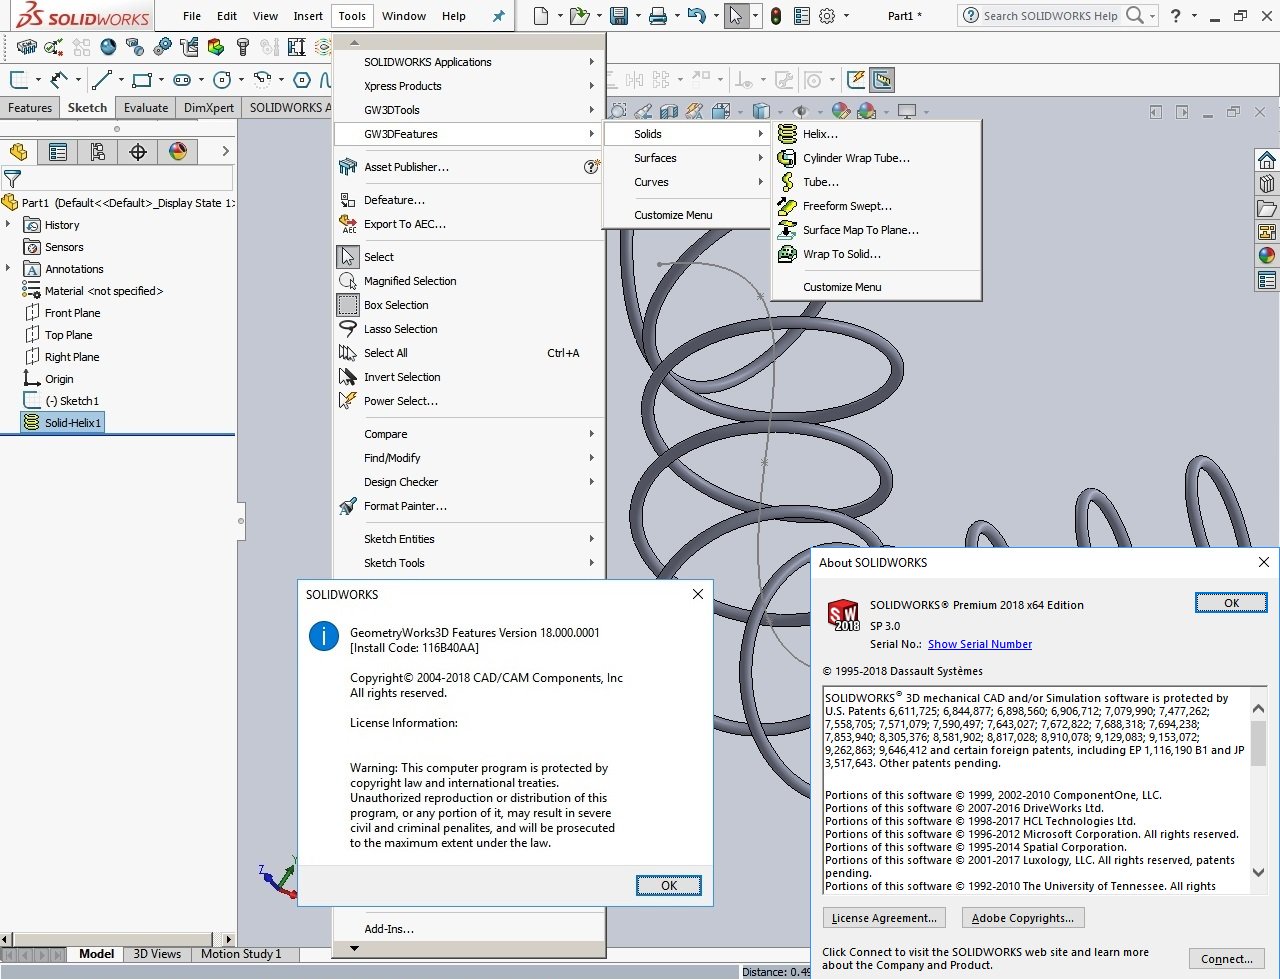
Task: Click the File Properties icon
Action: point(802,16)
